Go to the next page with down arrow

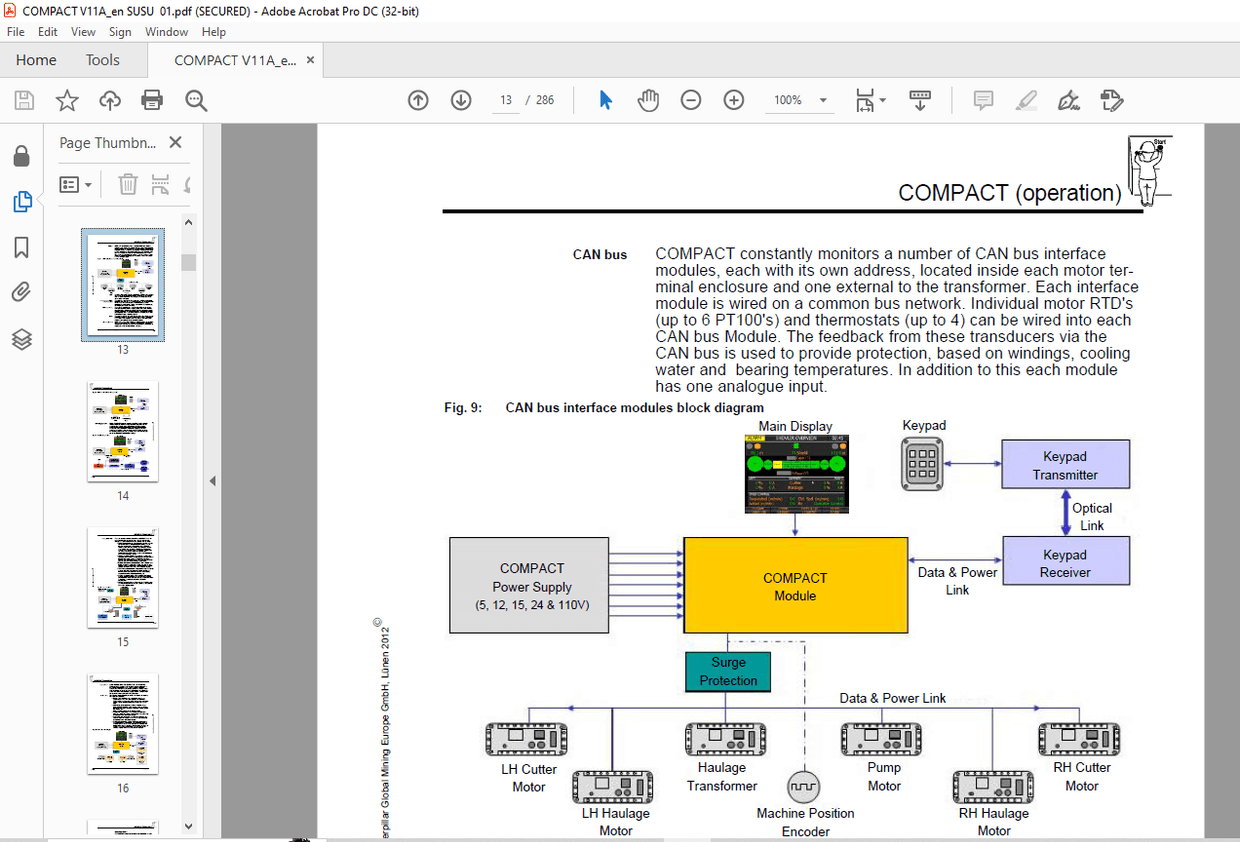[x=460, y=100]
